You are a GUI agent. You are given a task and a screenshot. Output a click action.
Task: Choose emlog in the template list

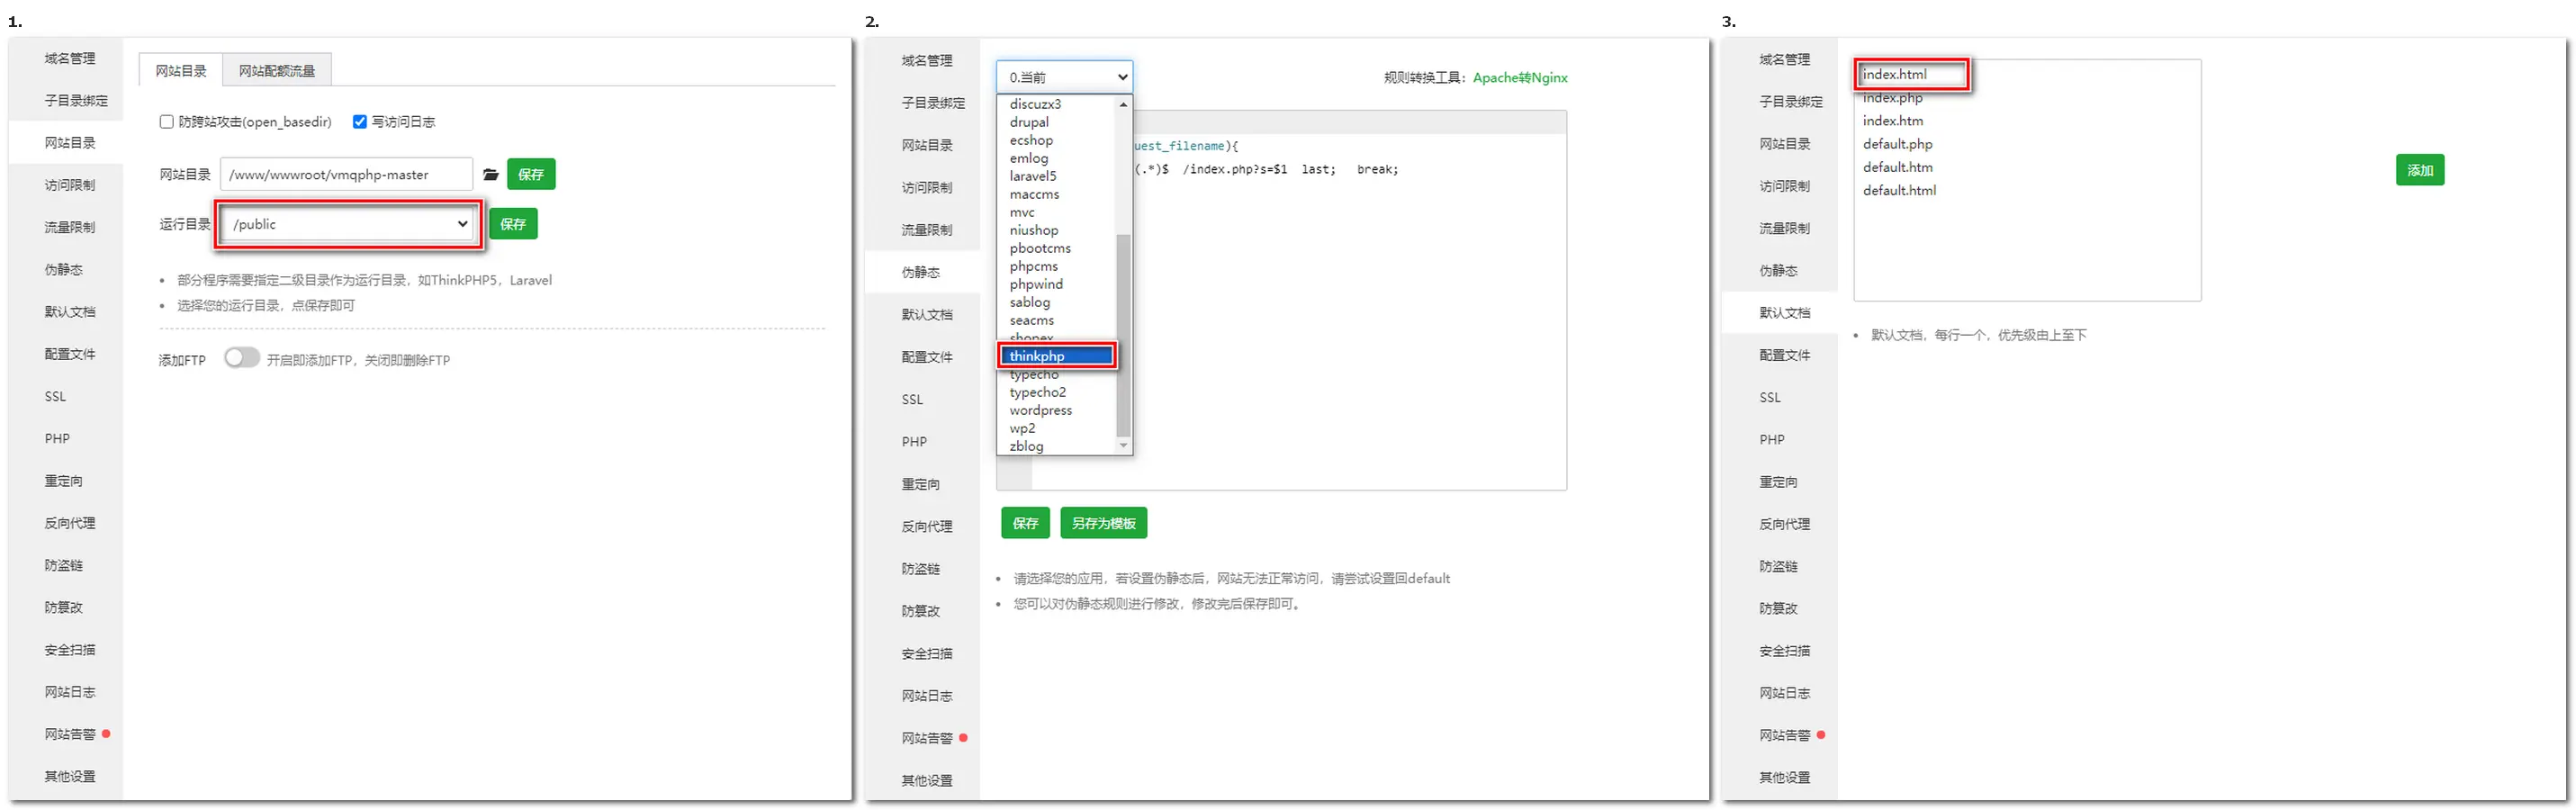[1057, 158]
